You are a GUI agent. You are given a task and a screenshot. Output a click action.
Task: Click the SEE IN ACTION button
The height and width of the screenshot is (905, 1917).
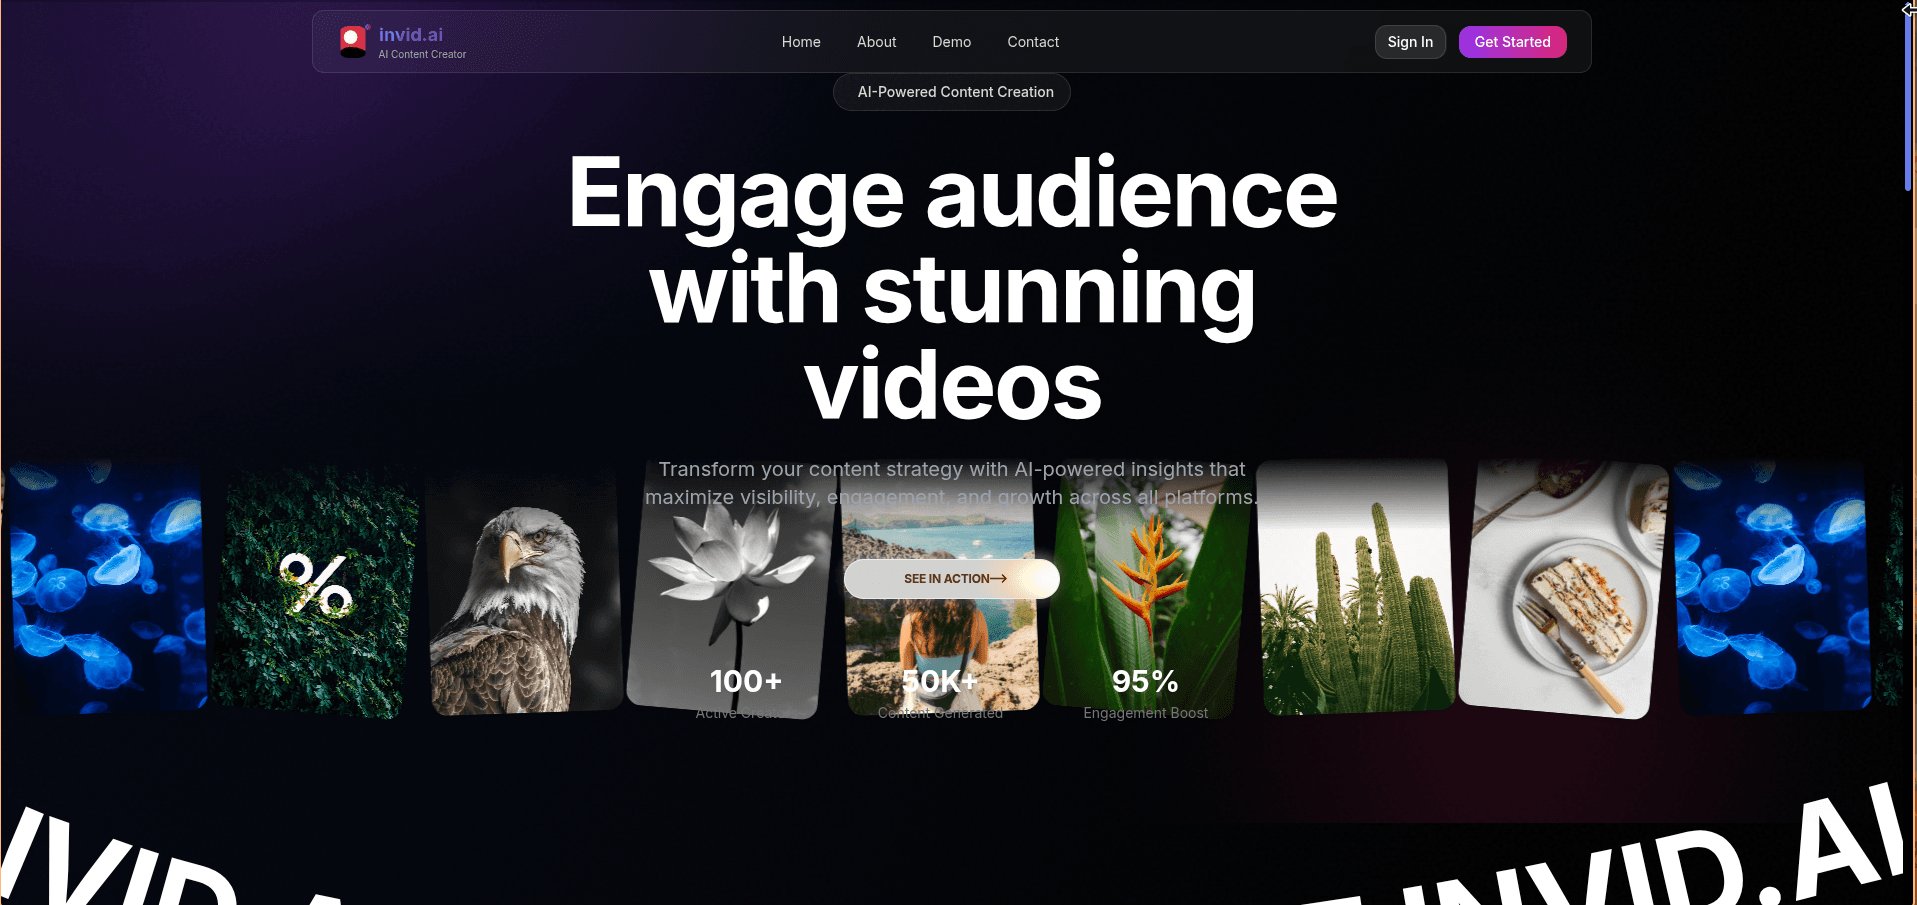click(x=952, y=579)
